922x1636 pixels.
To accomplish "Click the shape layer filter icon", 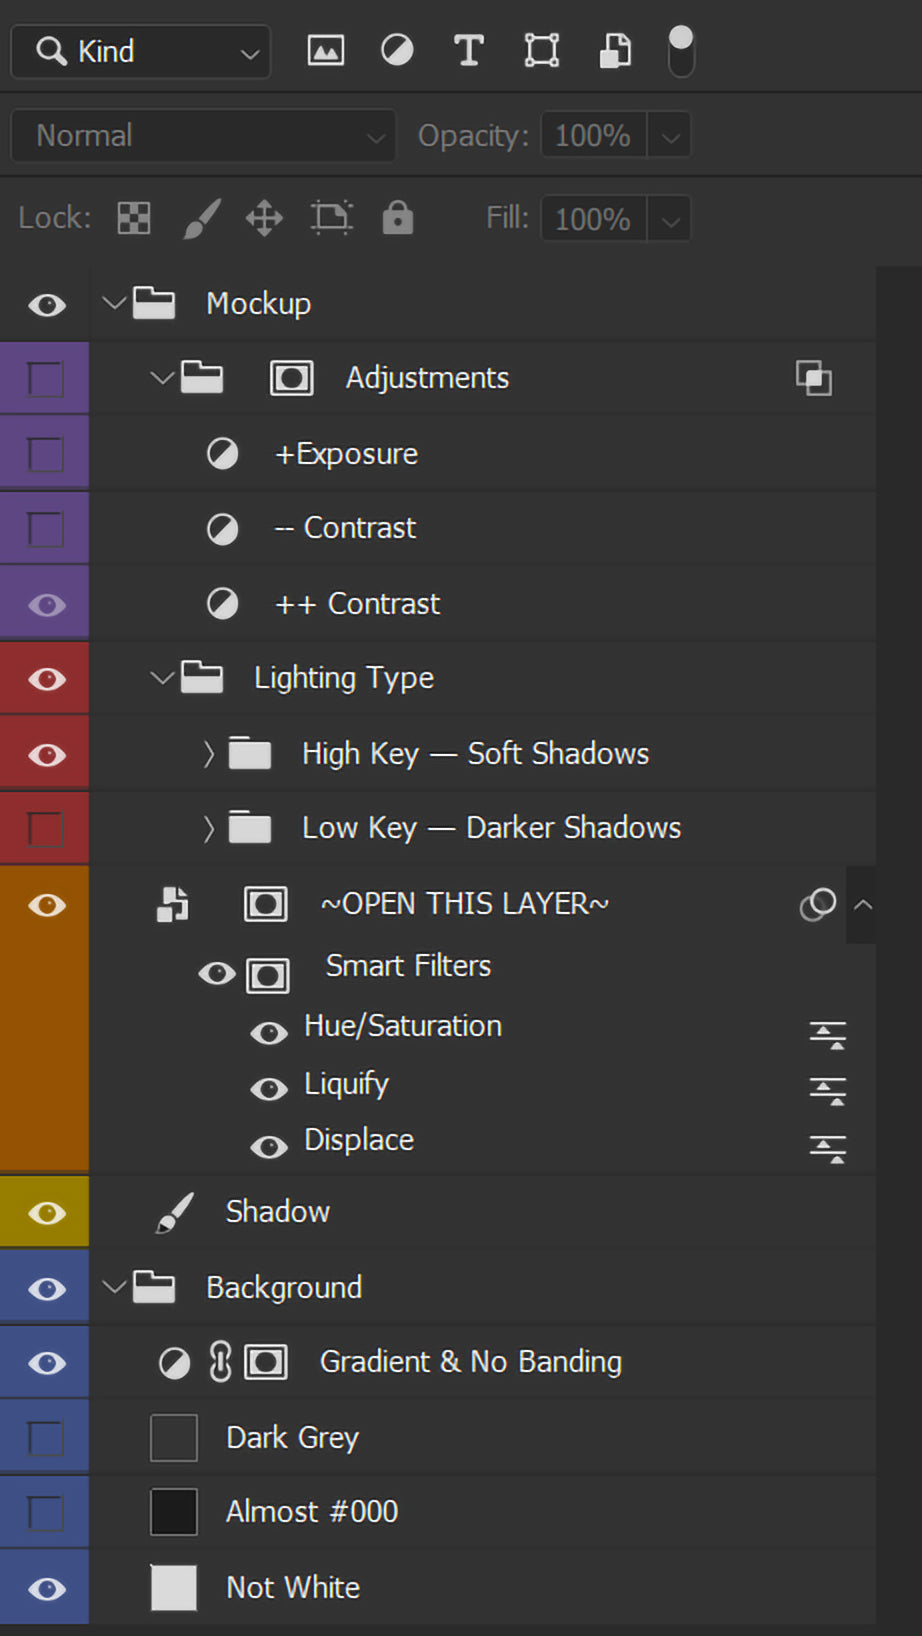I will (x=541, y=50).
